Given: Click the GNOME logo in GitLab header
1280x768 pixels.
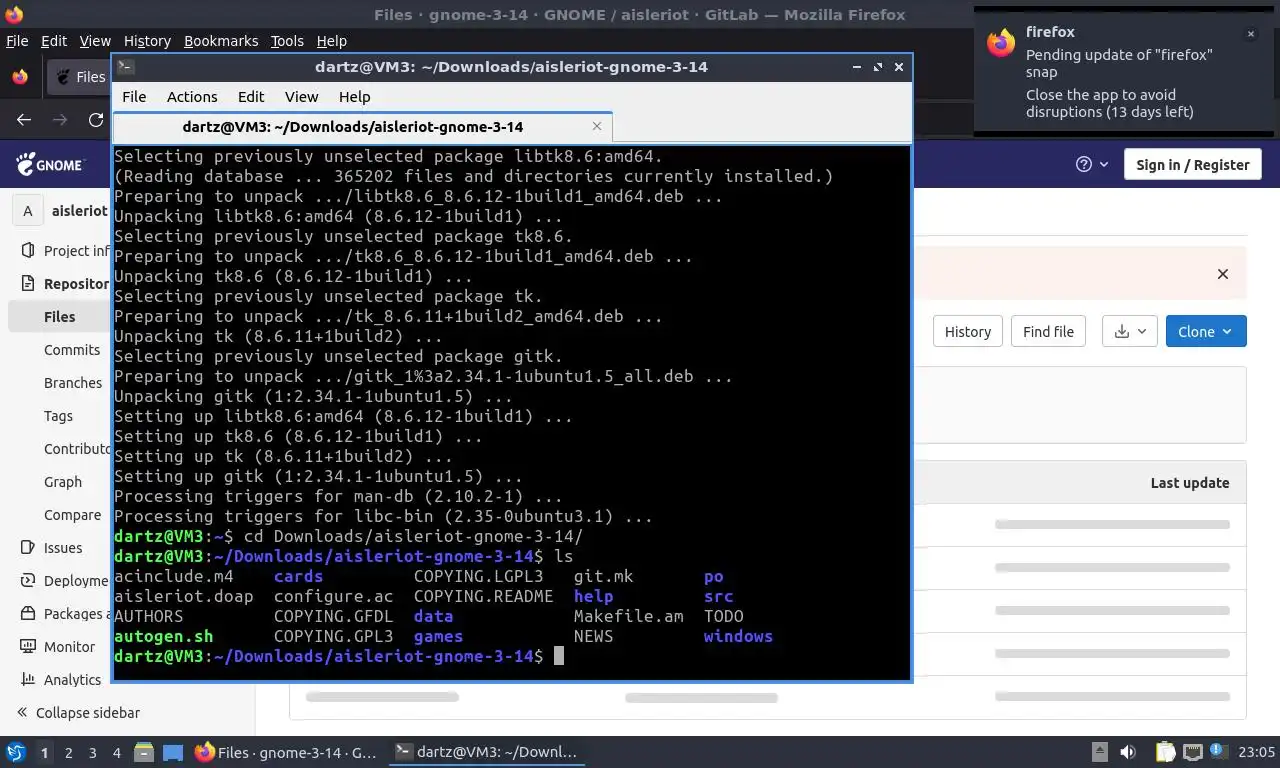Looking at the screenshot, I should 49,164.
